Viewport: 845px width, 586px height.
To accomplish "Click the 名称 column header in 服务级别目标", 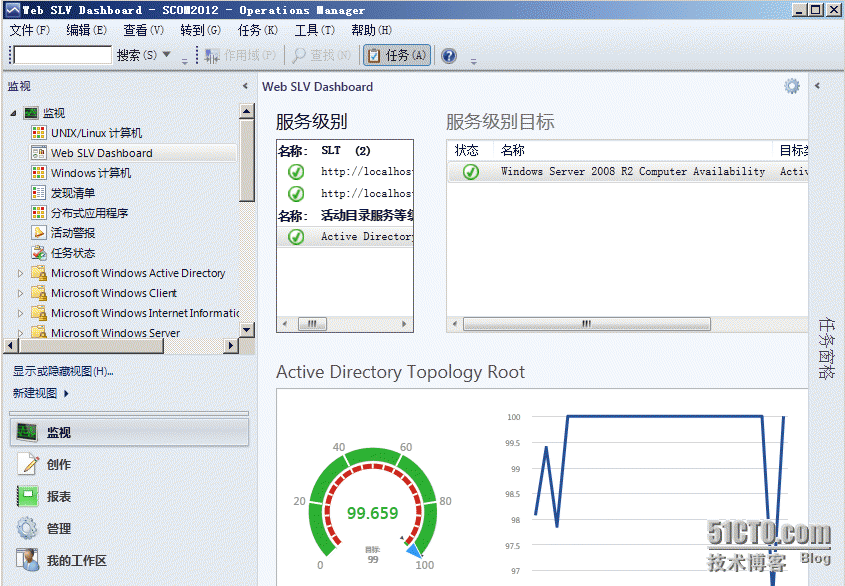I will [x=512, y=150].
